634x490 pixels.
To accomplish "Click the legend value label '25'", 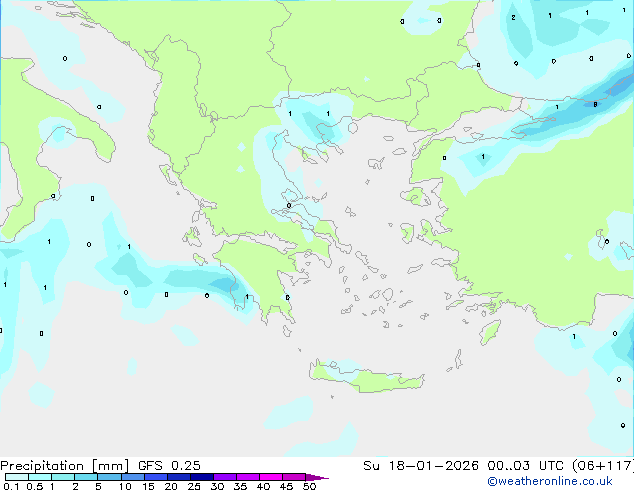I will tap(194, 486).
